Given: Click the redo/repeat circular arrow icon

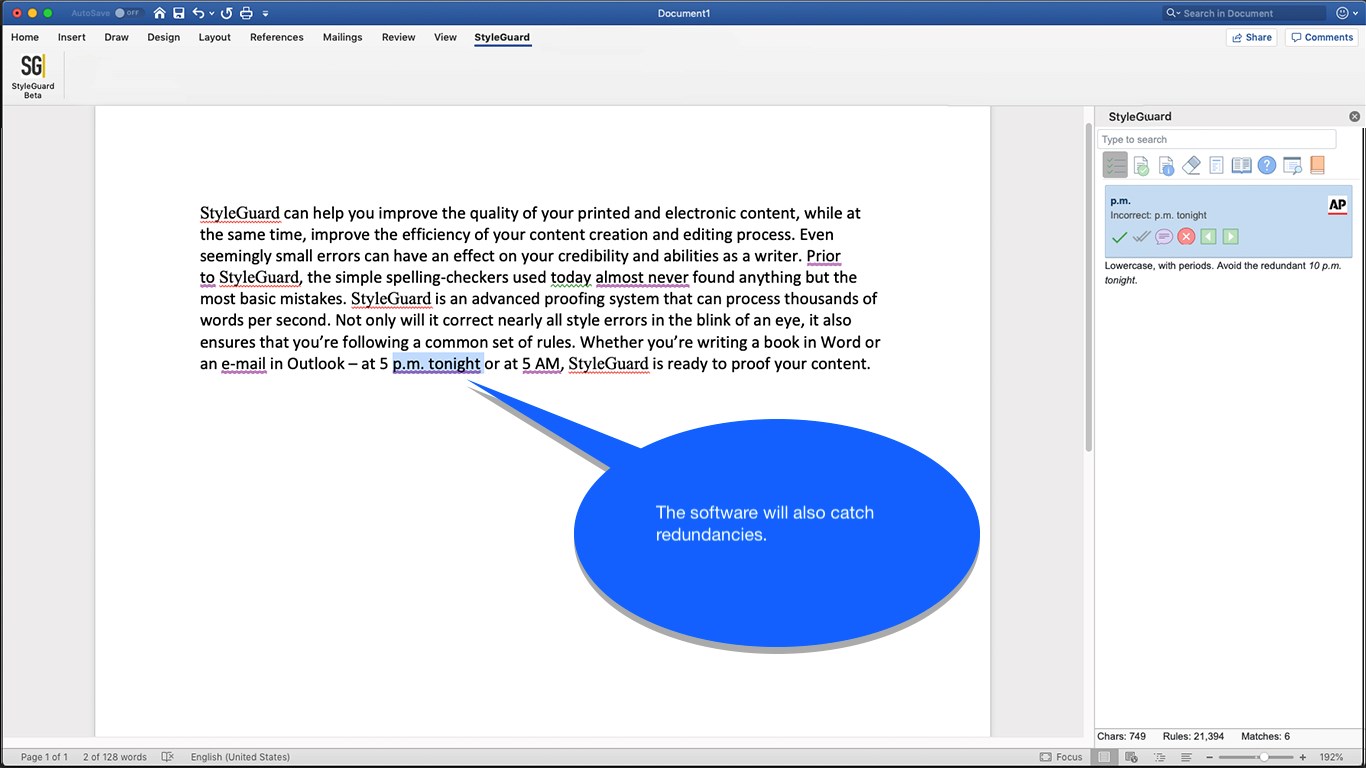Looking at the screenshot, I should point(226,13).
